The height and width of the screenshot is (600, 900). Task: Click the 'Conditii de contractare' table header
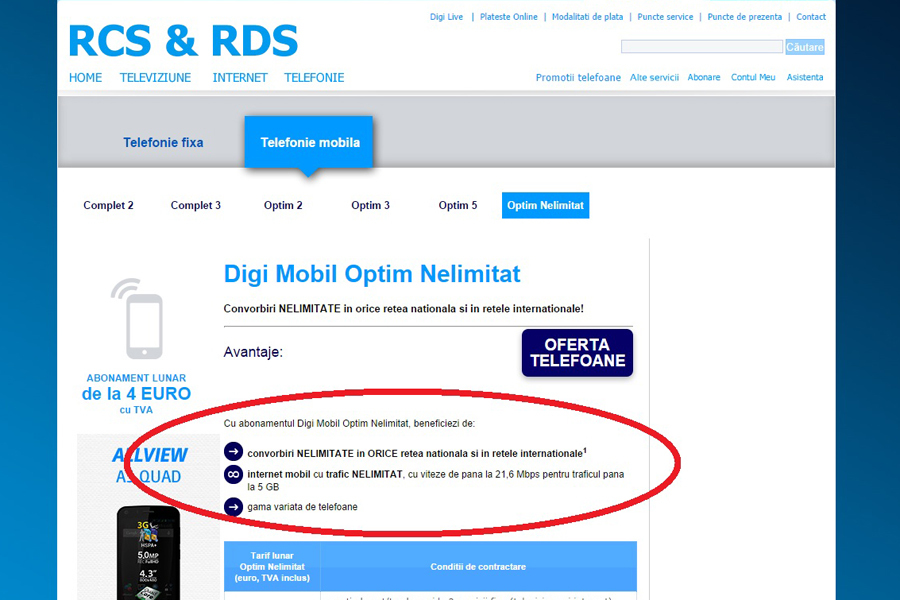478,567
